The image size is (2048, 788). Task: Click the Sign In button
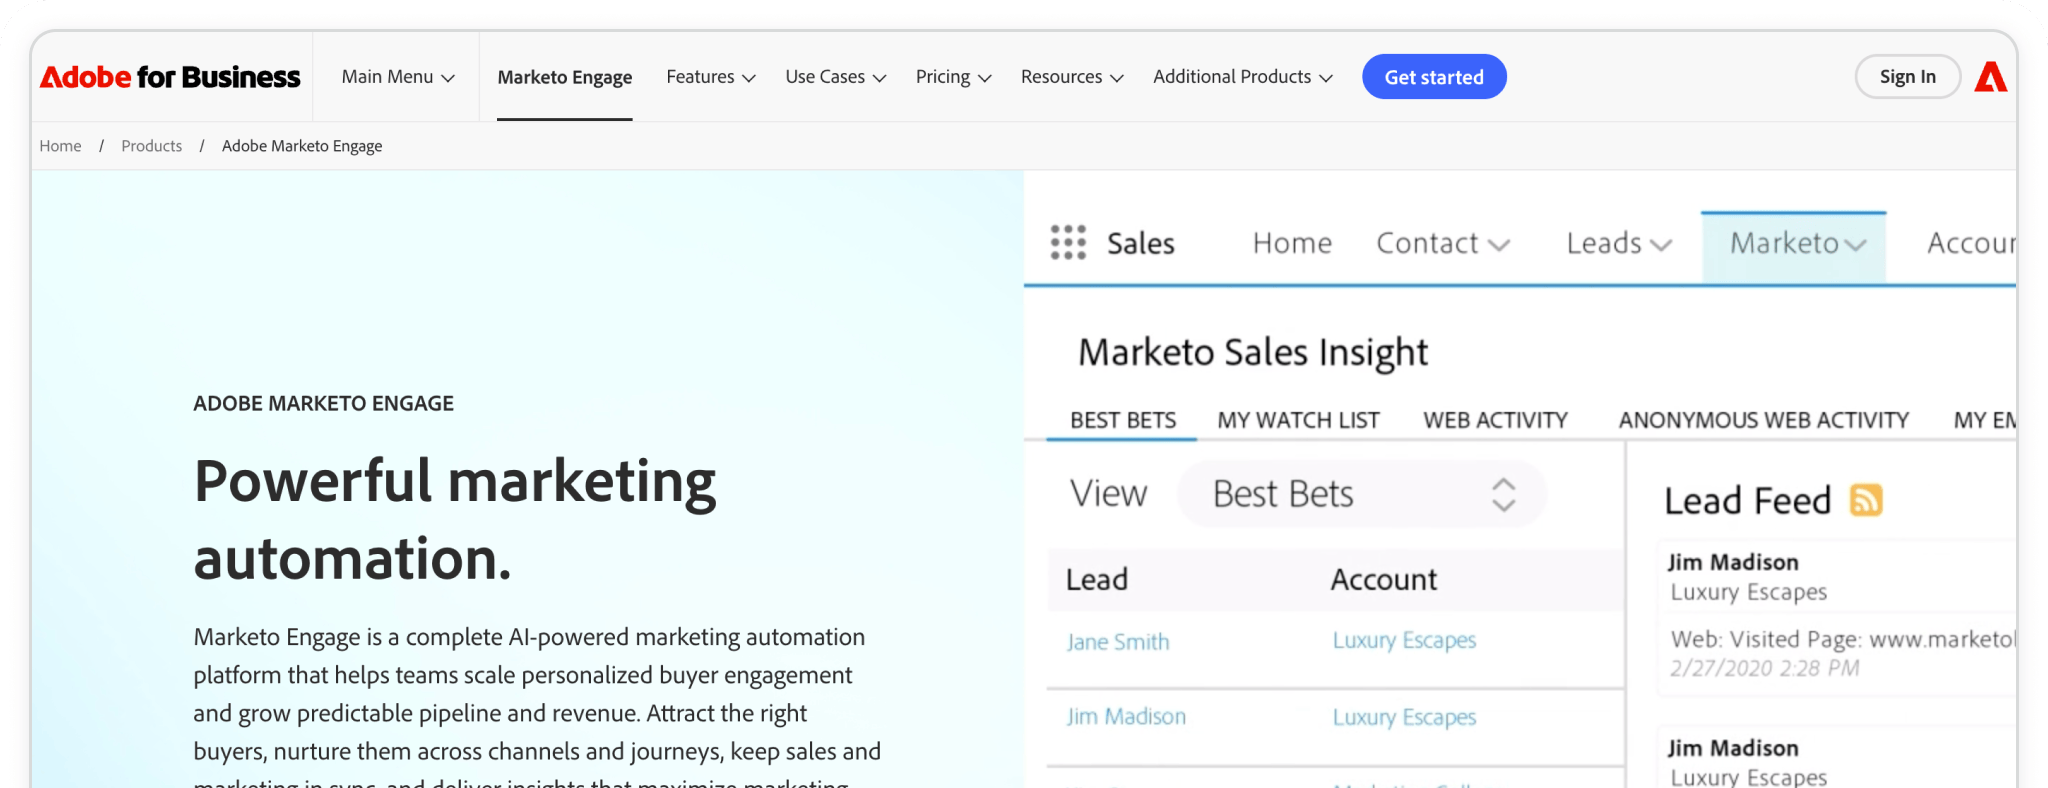coord(1907,77)
